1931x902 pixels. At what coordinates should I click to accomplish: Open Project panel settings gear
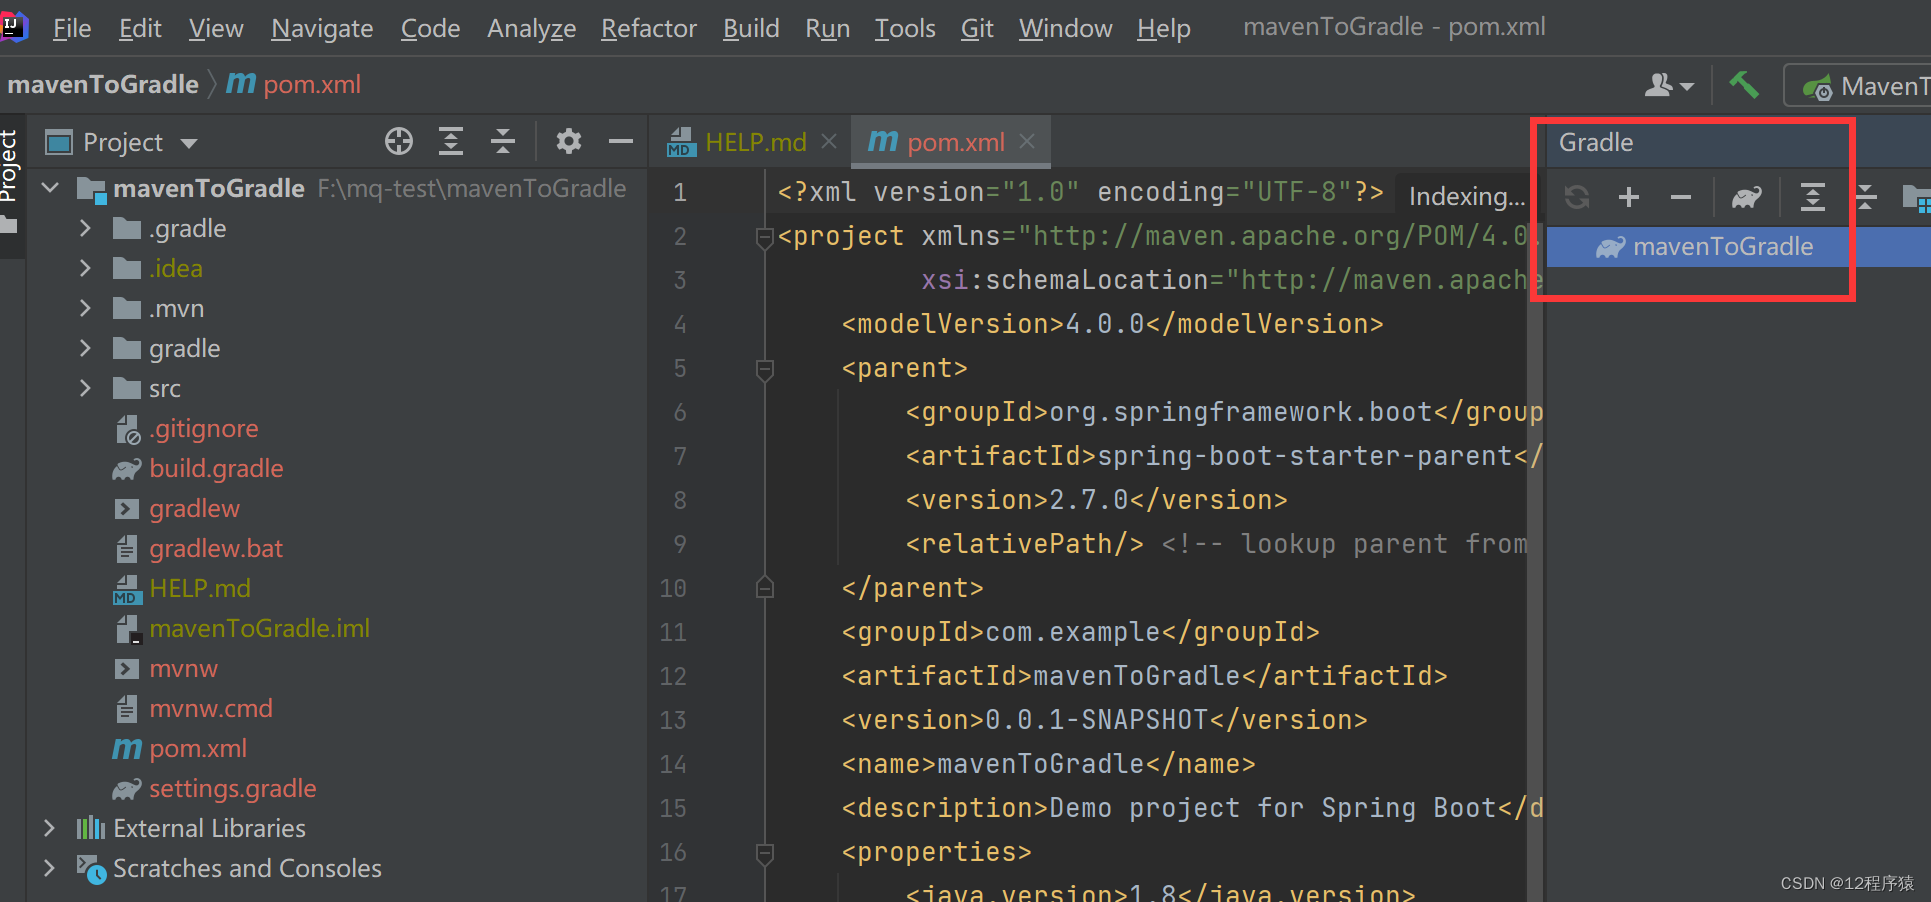569,142
